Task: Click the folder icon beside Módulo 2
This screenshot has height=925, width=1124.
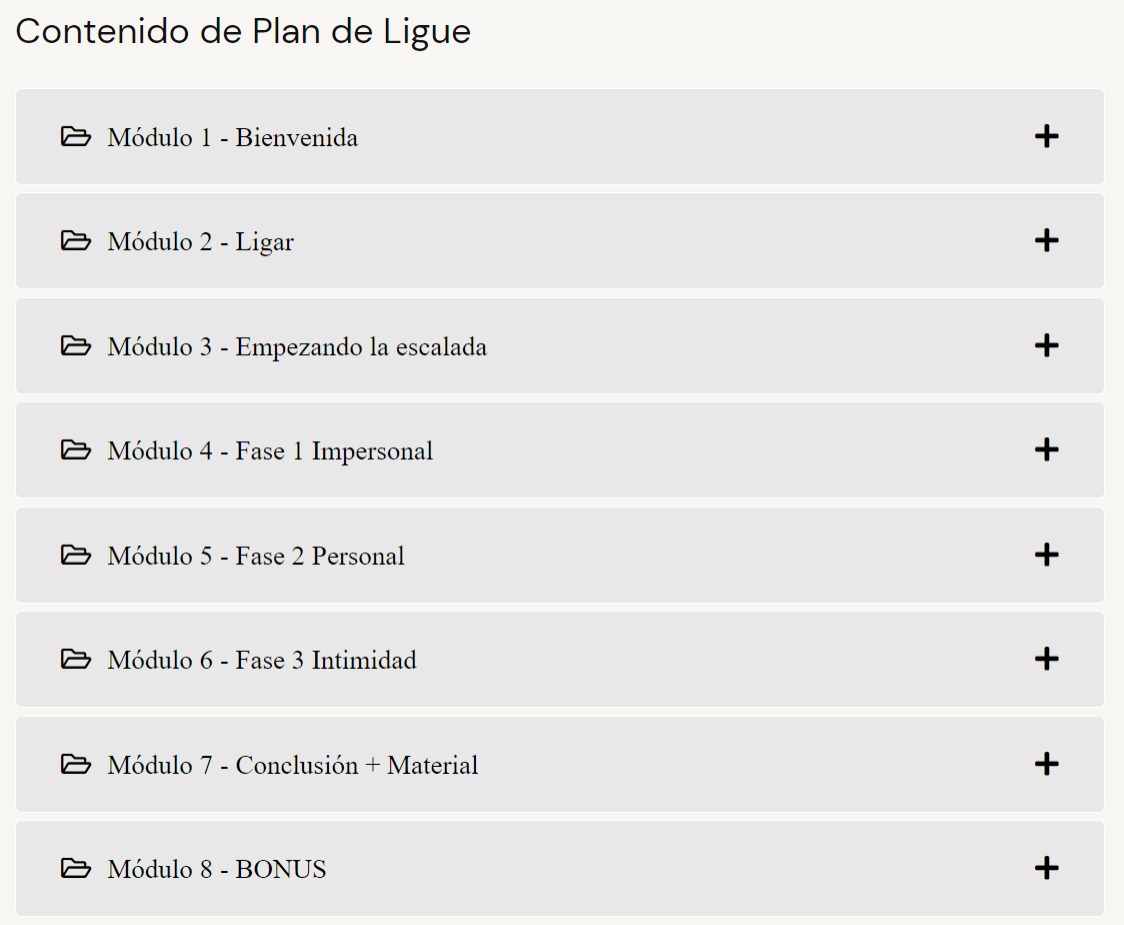Action: click(x=75, y=240)
